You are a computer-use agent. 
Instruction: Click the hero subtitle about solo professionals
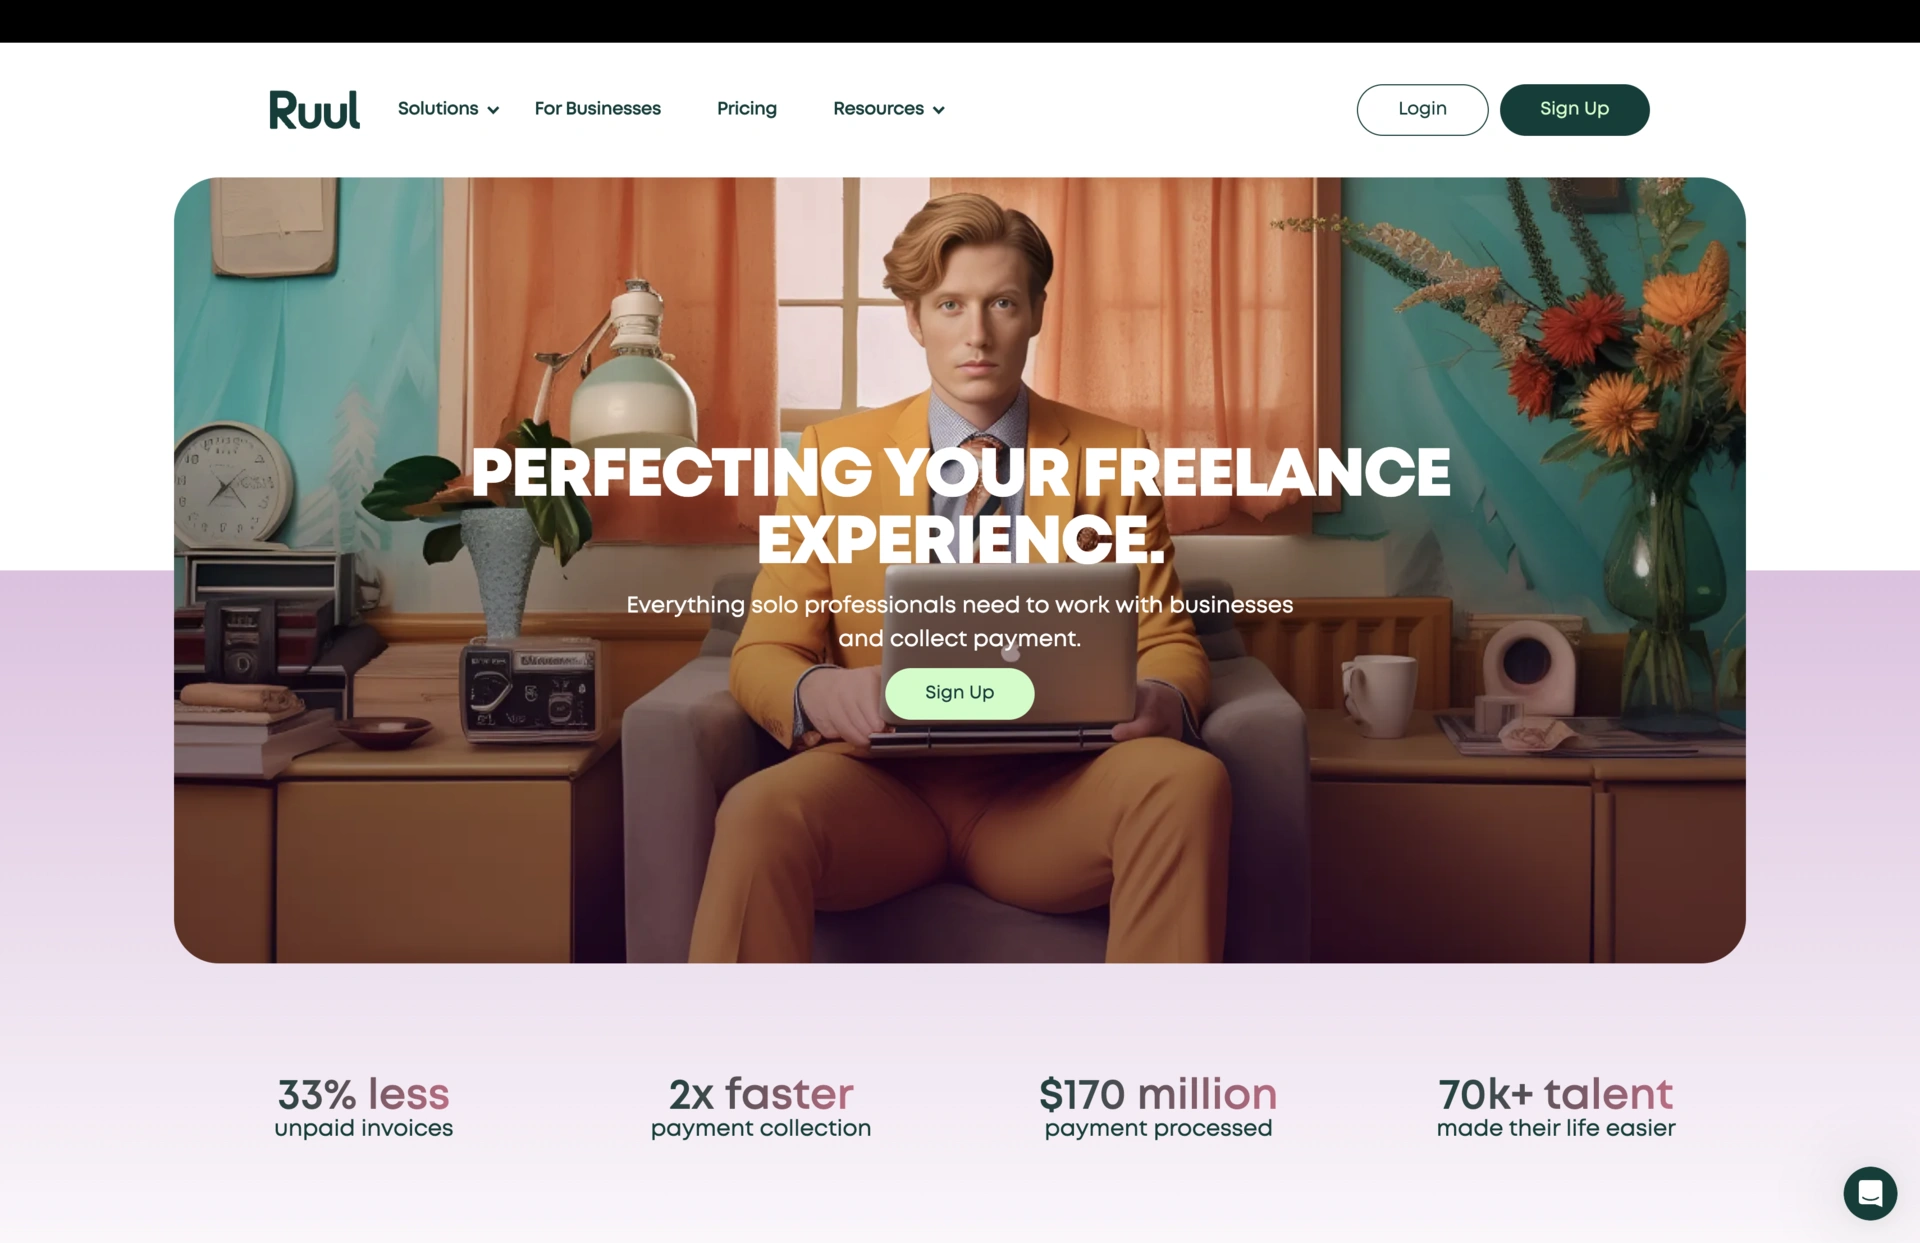point(960,621)
